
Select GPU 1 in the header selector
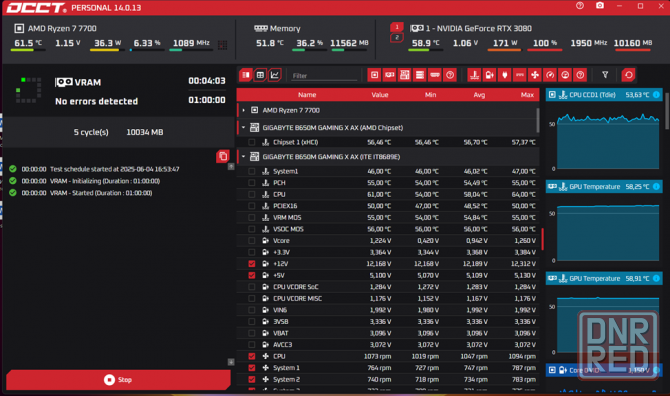coord(397,27)
